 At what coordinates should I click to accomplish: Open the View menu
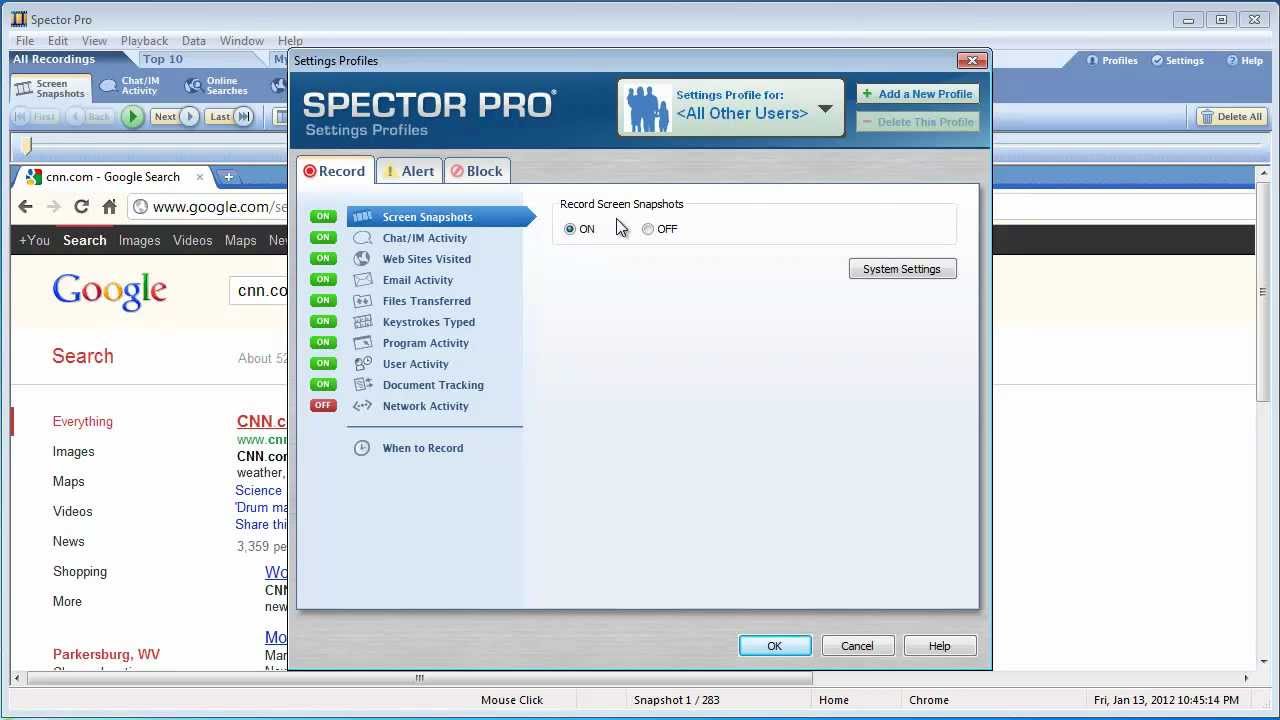click(94, 41)
